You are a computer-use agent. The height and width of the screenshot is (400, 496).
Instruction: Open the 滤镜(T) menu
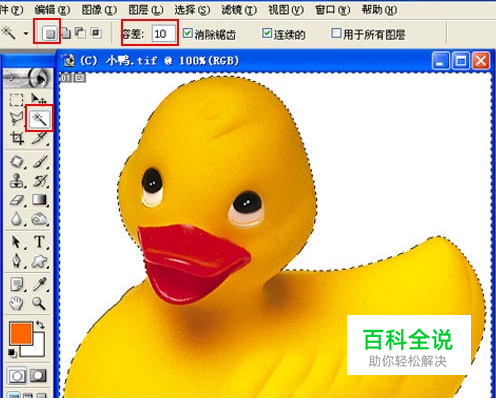coord(239,10)
